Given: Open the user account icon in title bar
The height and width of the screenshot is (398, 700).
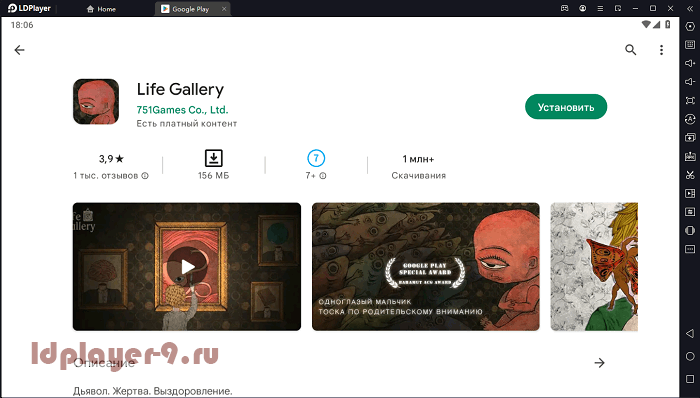Looking at the screenshot, I should pos(583,8).
